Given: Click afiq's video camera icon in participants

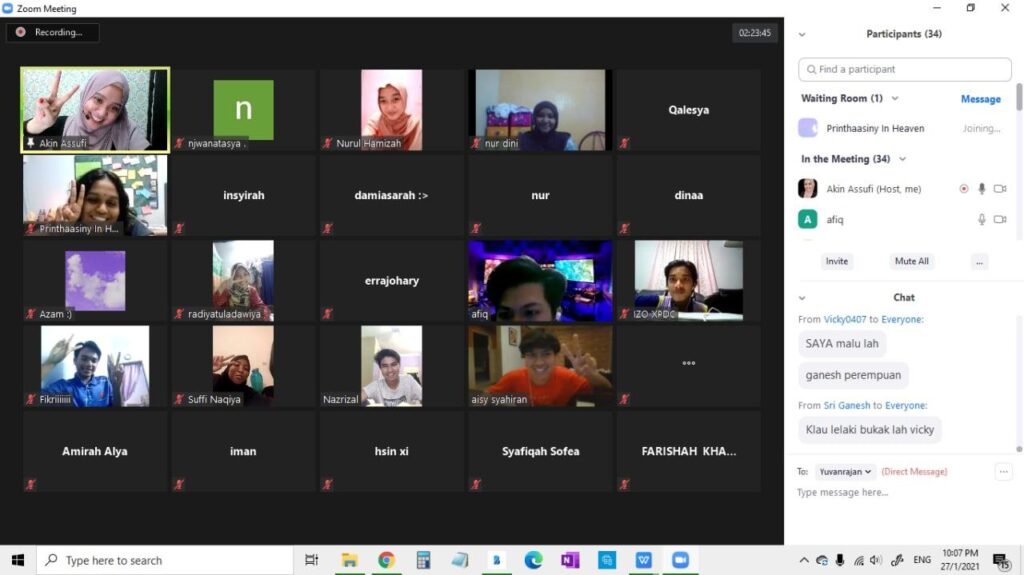Looking at the screenshot, I should coord(1000,219).
